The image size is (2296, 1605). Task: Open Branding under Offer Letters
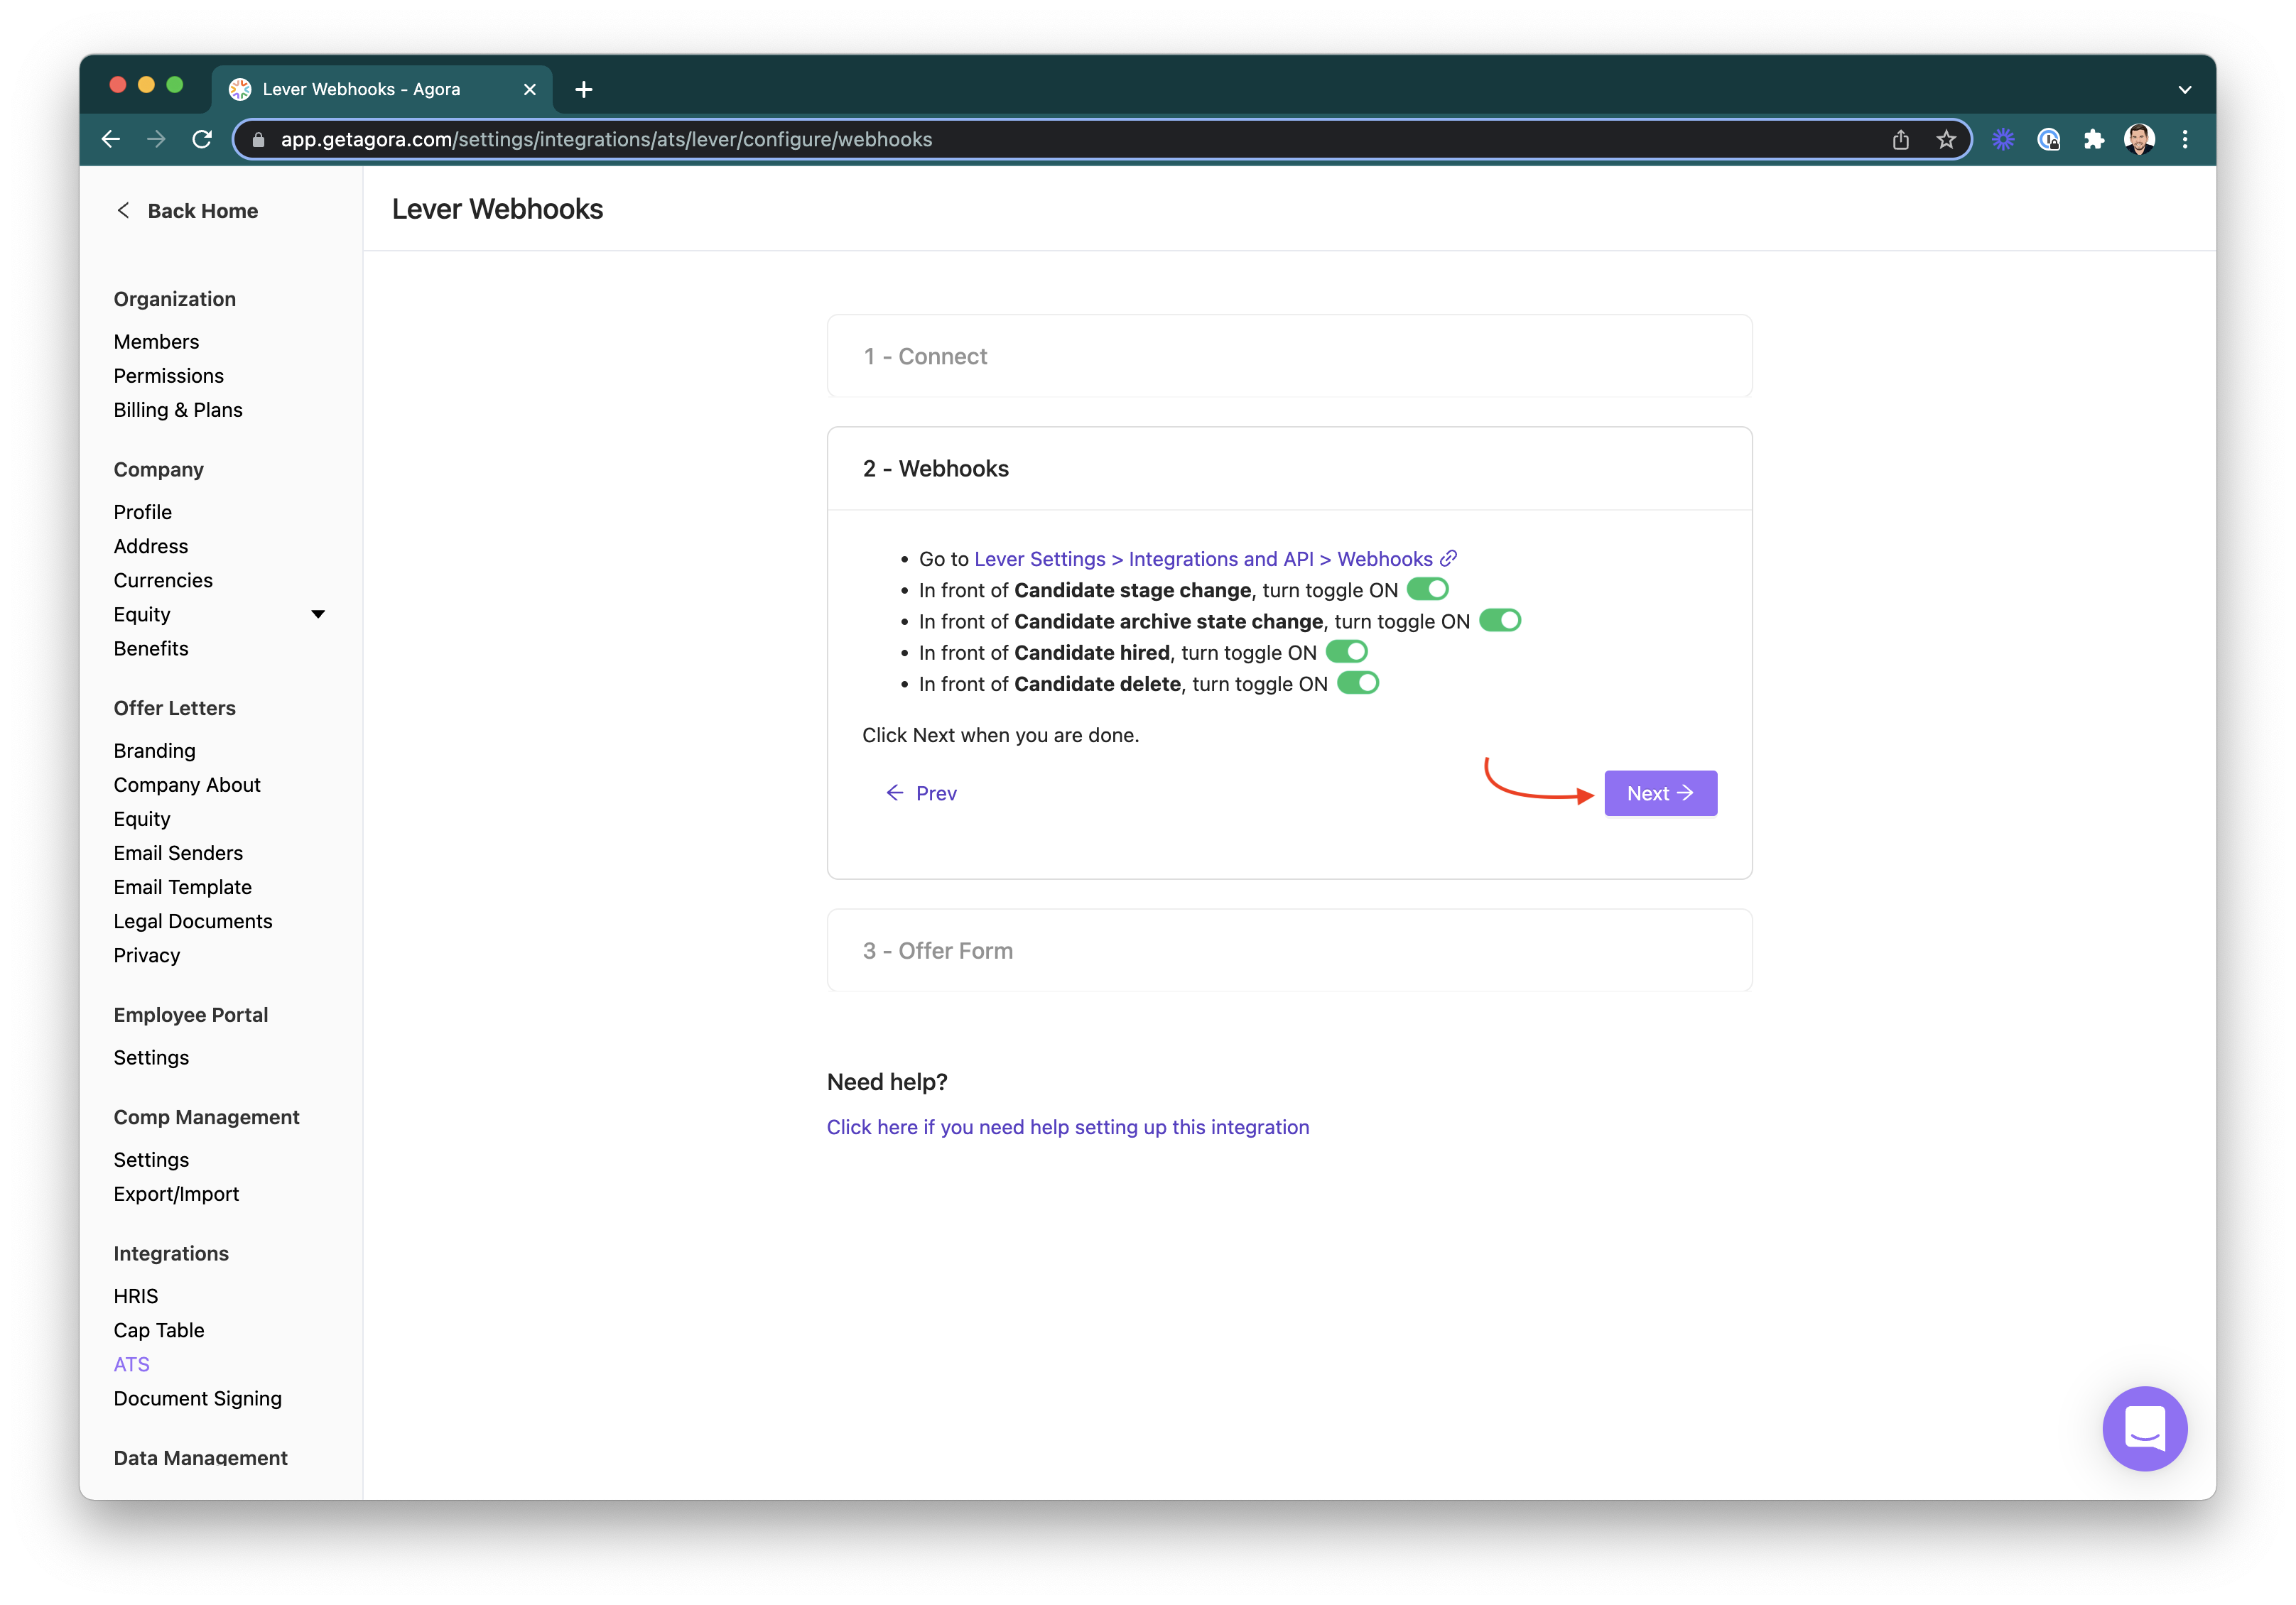(x=154, y=750)
